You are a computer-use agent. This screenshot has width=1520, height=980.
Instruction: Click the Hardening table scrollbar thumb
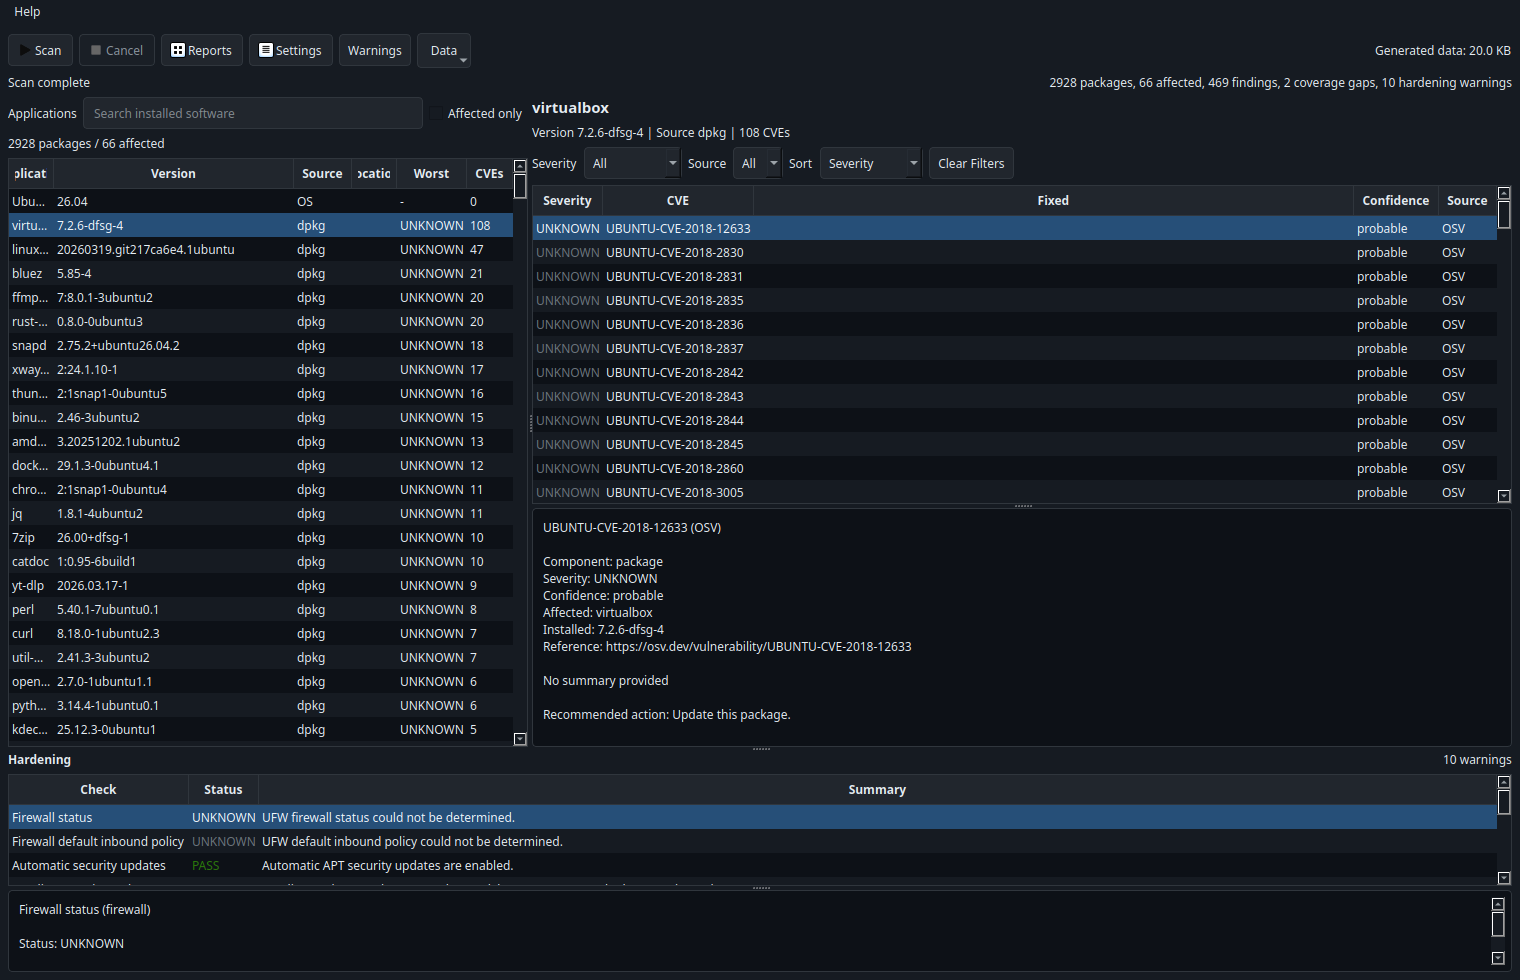point(1504,802)
